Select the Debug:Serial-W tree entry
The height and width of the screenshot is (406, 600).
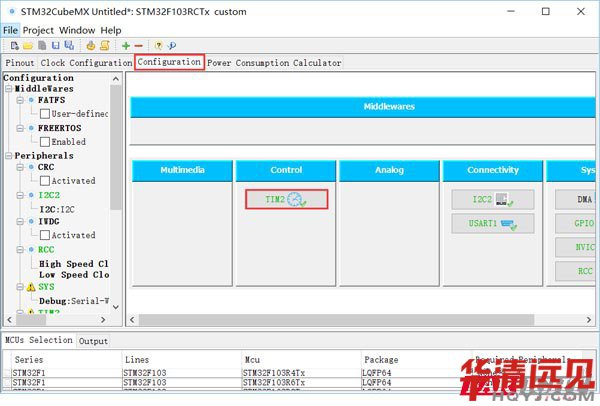tap(74, 301)
